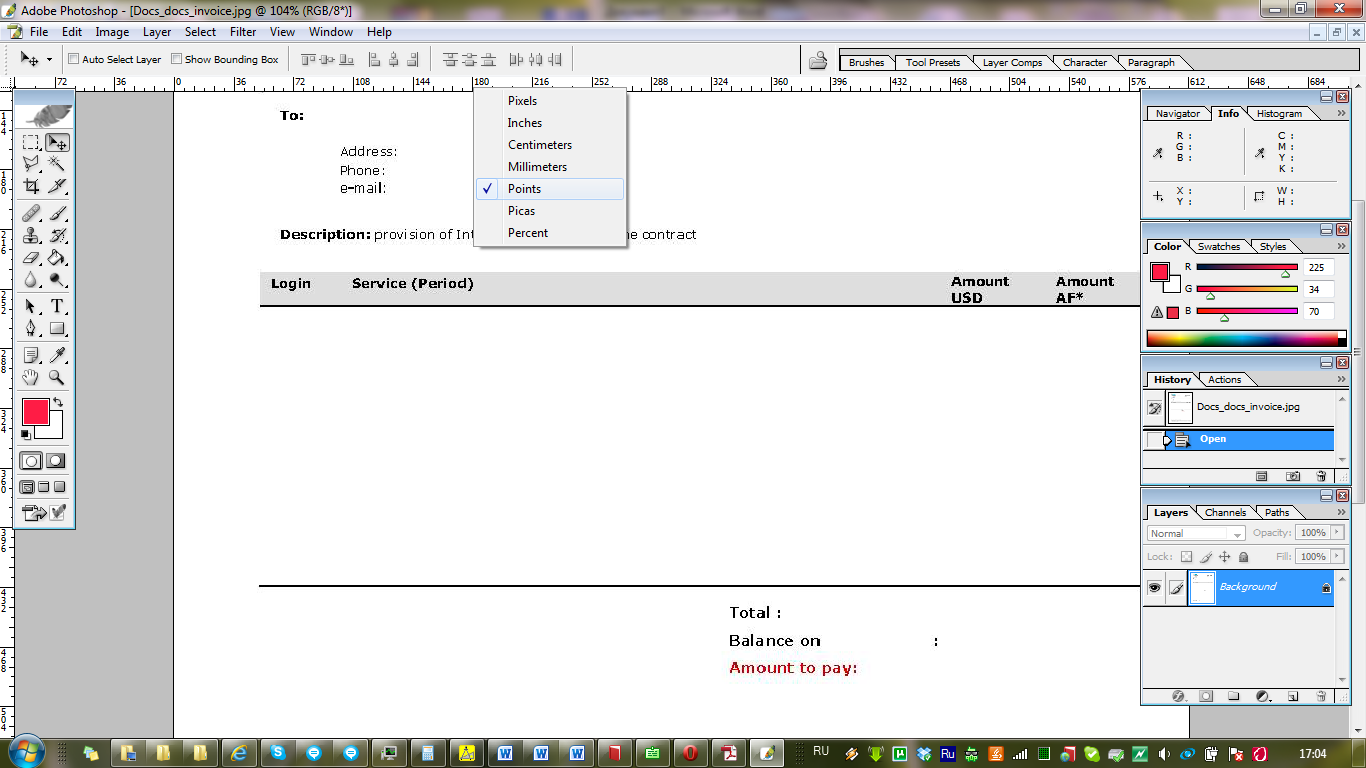
Task: Activate the Zoom magnifier tool
Action: [57, 377]
